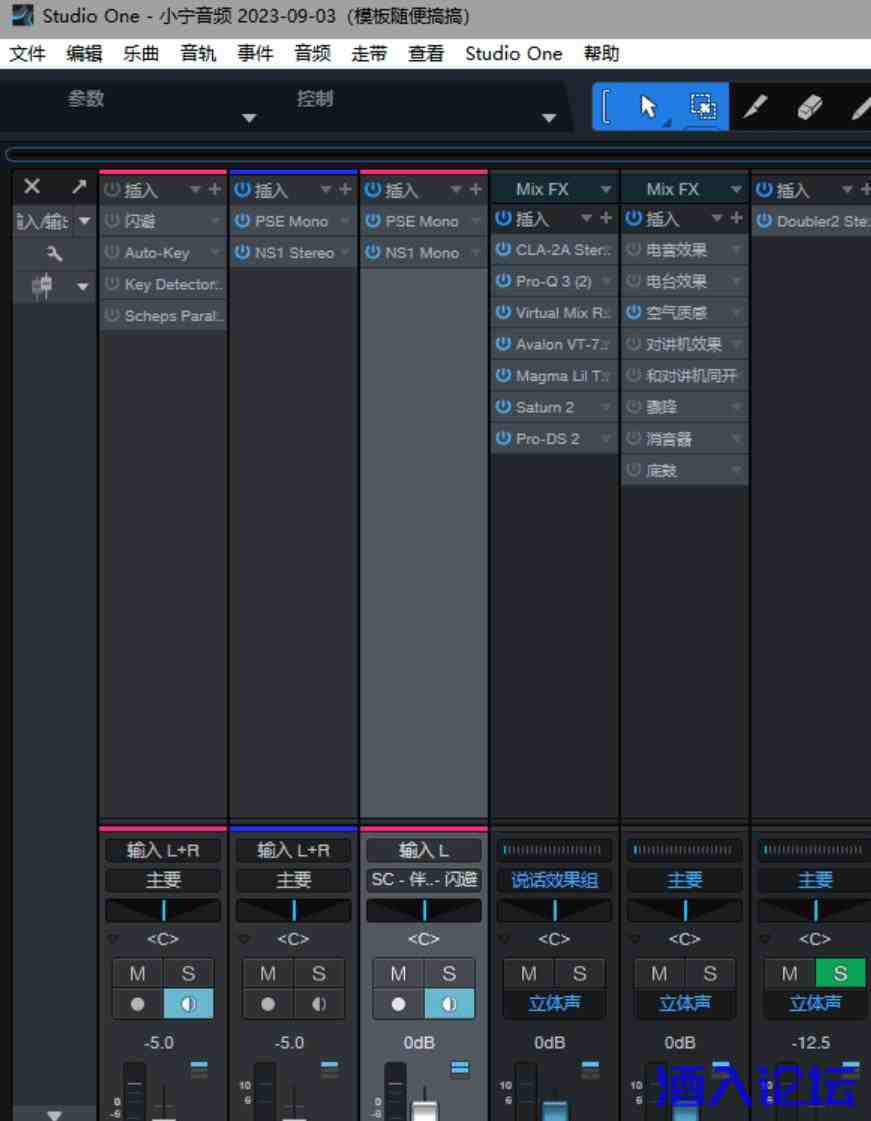Open the Studio One menu

(513, 54)
